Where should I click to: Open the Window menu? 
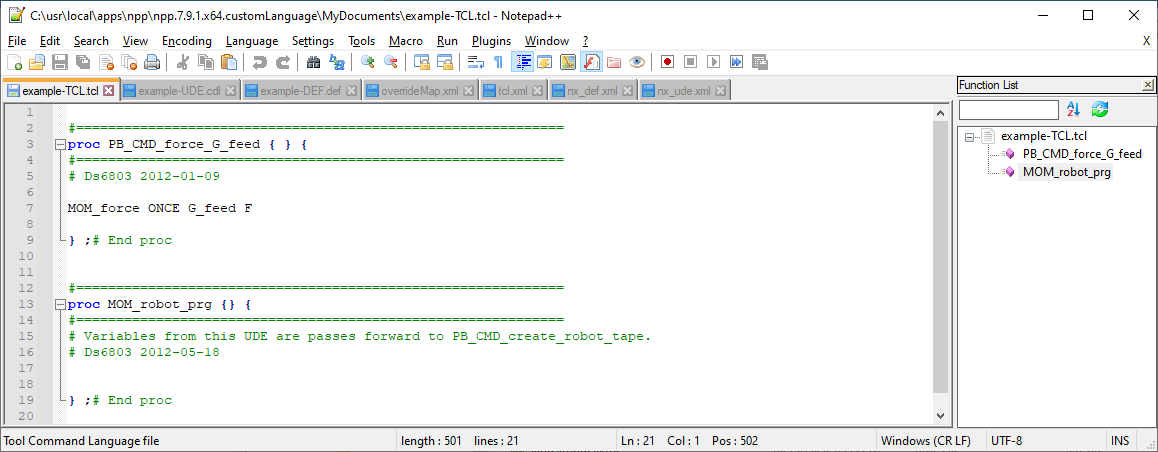547,41
